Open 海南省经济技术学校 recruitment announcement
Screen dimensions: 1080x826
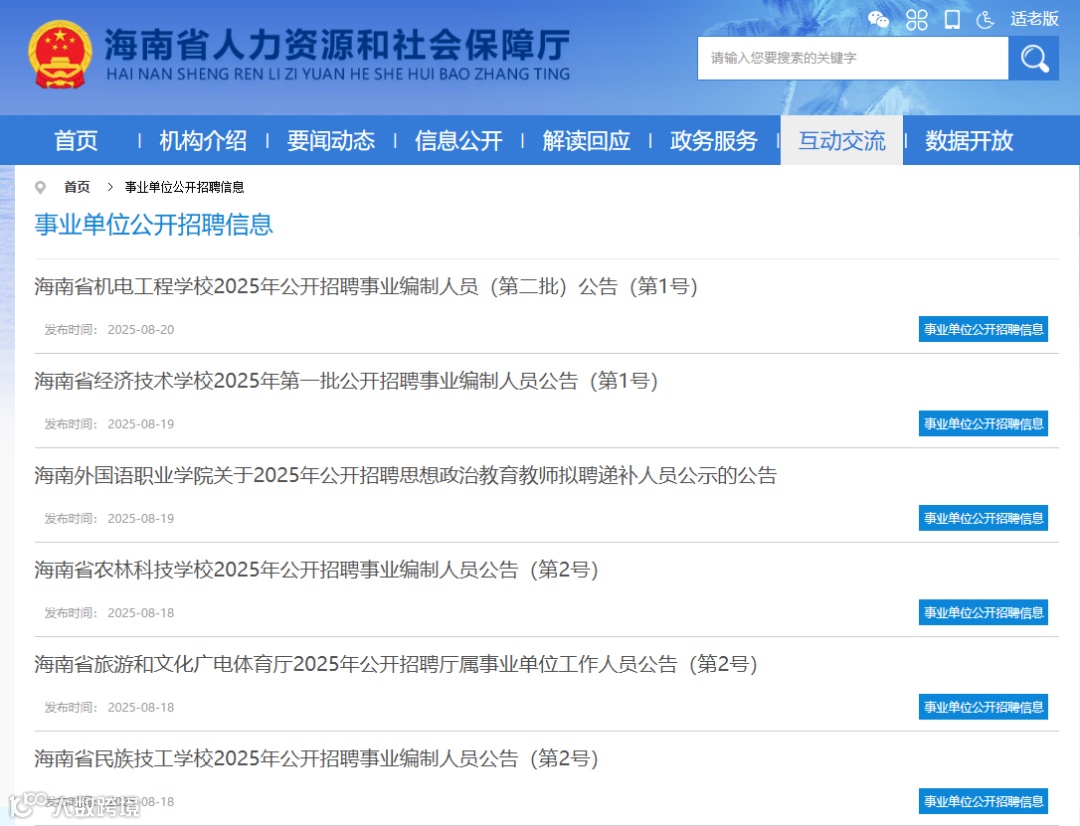pyautogui.click(x=346, y=380)
